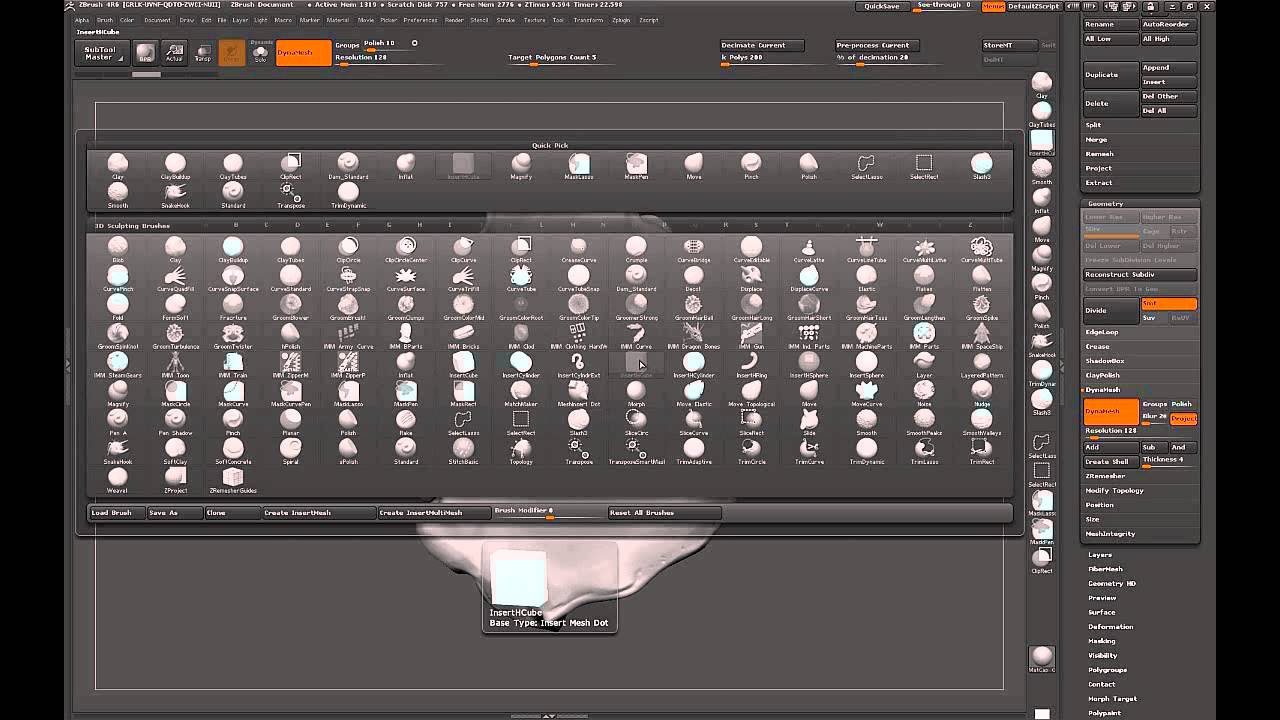Viewport: 1280px width, 720px height.
Task: Choose the Layer brush
Action: (x=924, y=365)
